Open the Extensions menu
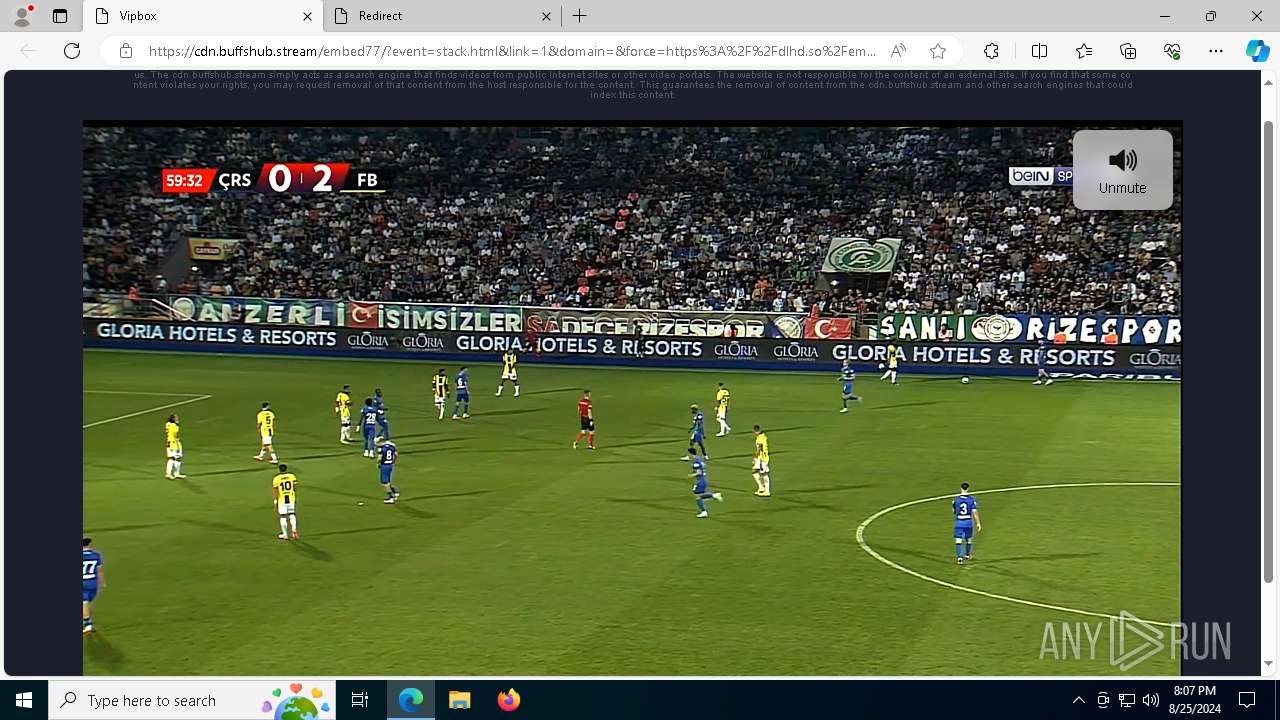This screenshot has width=1280, height=720. (x=991, y=51)
